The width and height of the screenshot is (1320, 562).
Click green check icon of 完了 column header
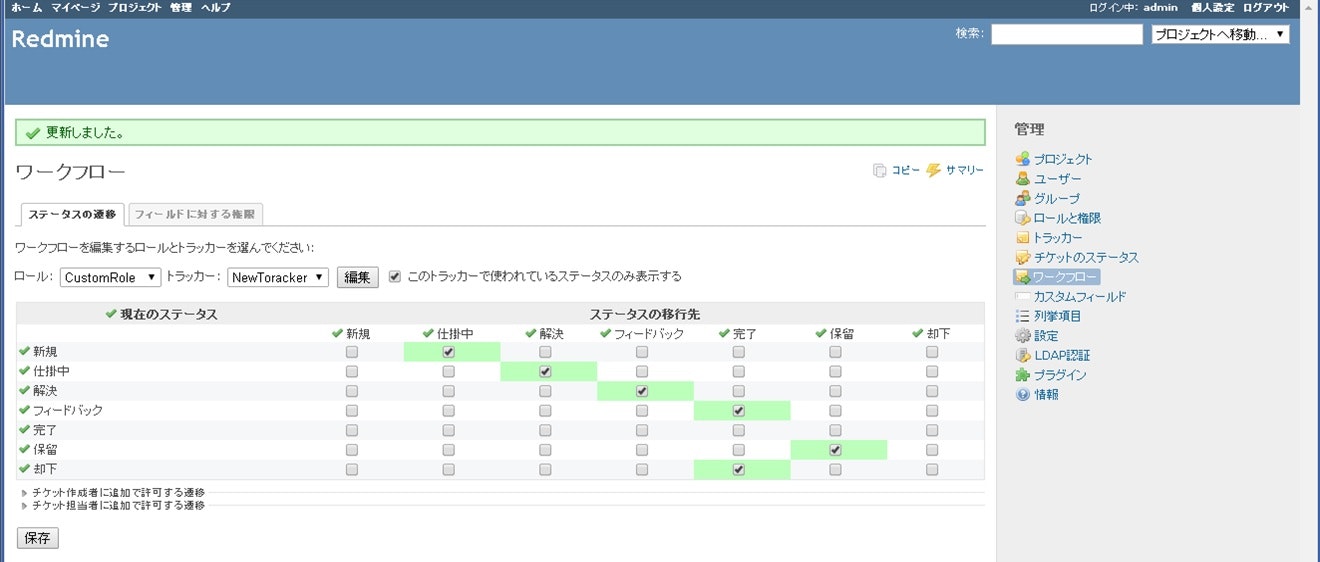pos(724,333)
